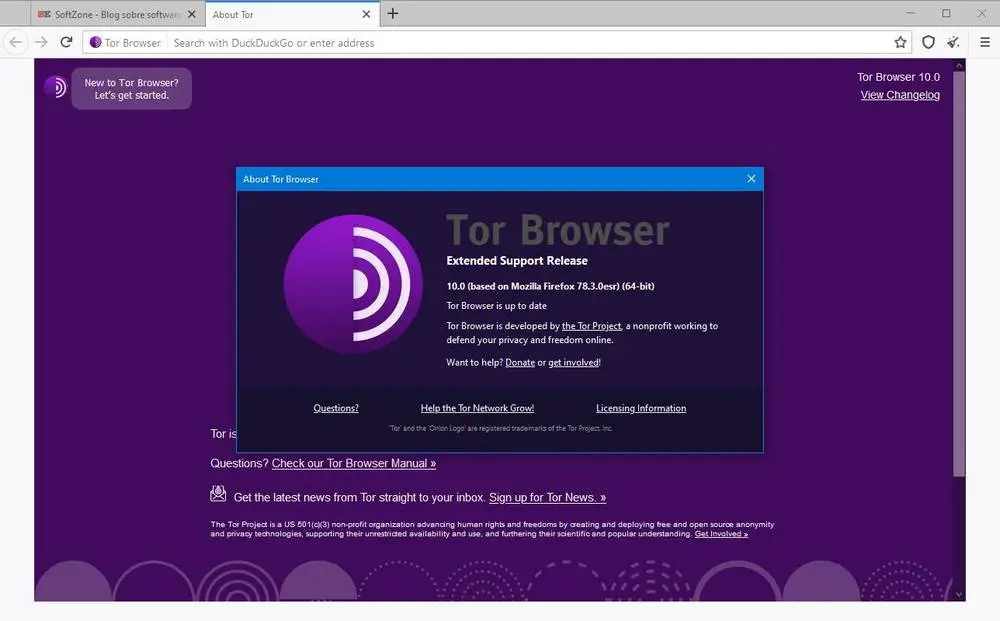Open the hamburger application menu
The image size is (1000, 621).
[x=985, y=43]
